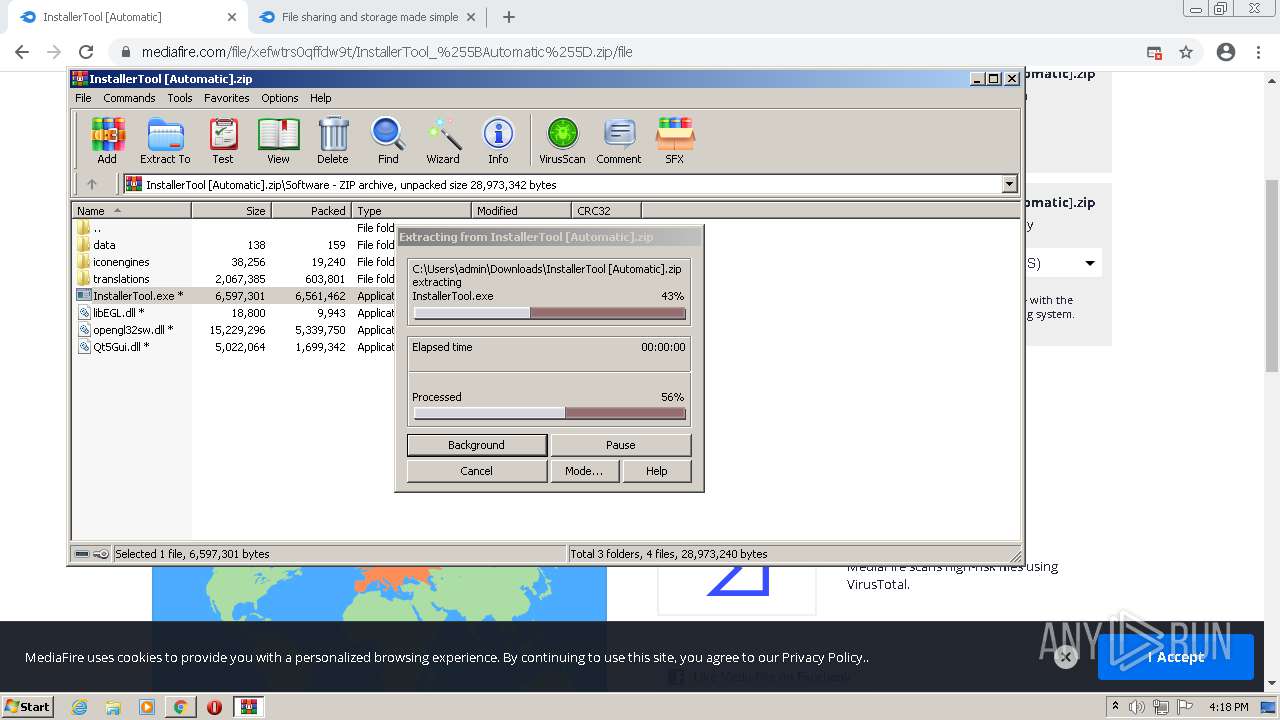Click Internet Explorer taskbar icon
Screen dimensions: 1280x720
point(80,707)
